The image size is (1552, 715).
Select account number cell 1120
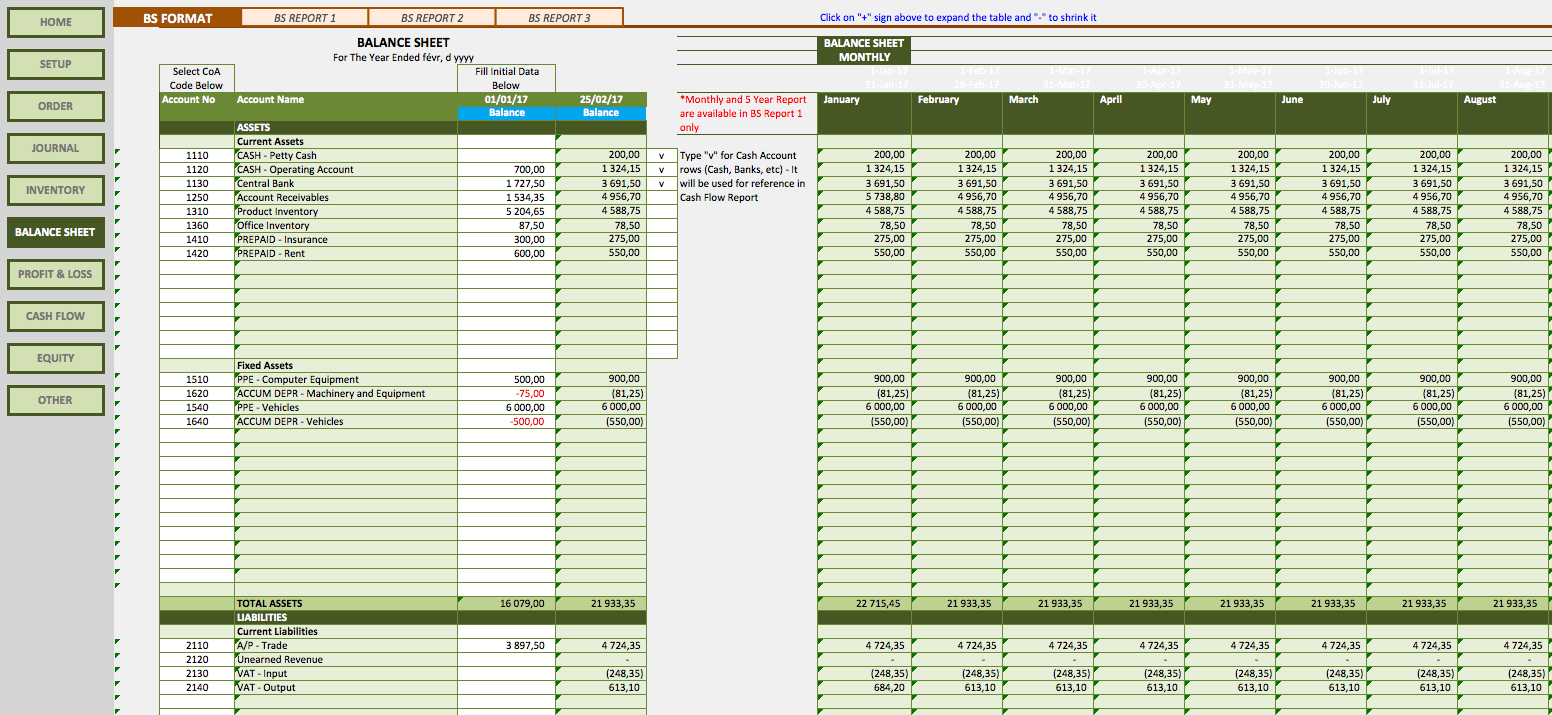coord(197,170)
